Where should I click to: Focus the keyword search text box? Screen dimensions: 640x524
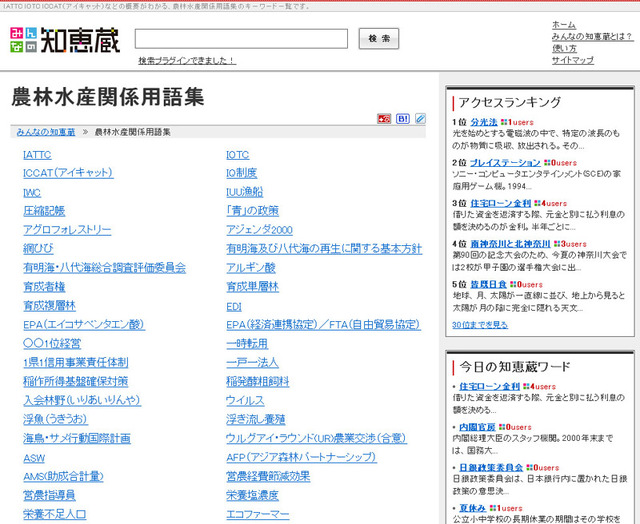[241, 39]
